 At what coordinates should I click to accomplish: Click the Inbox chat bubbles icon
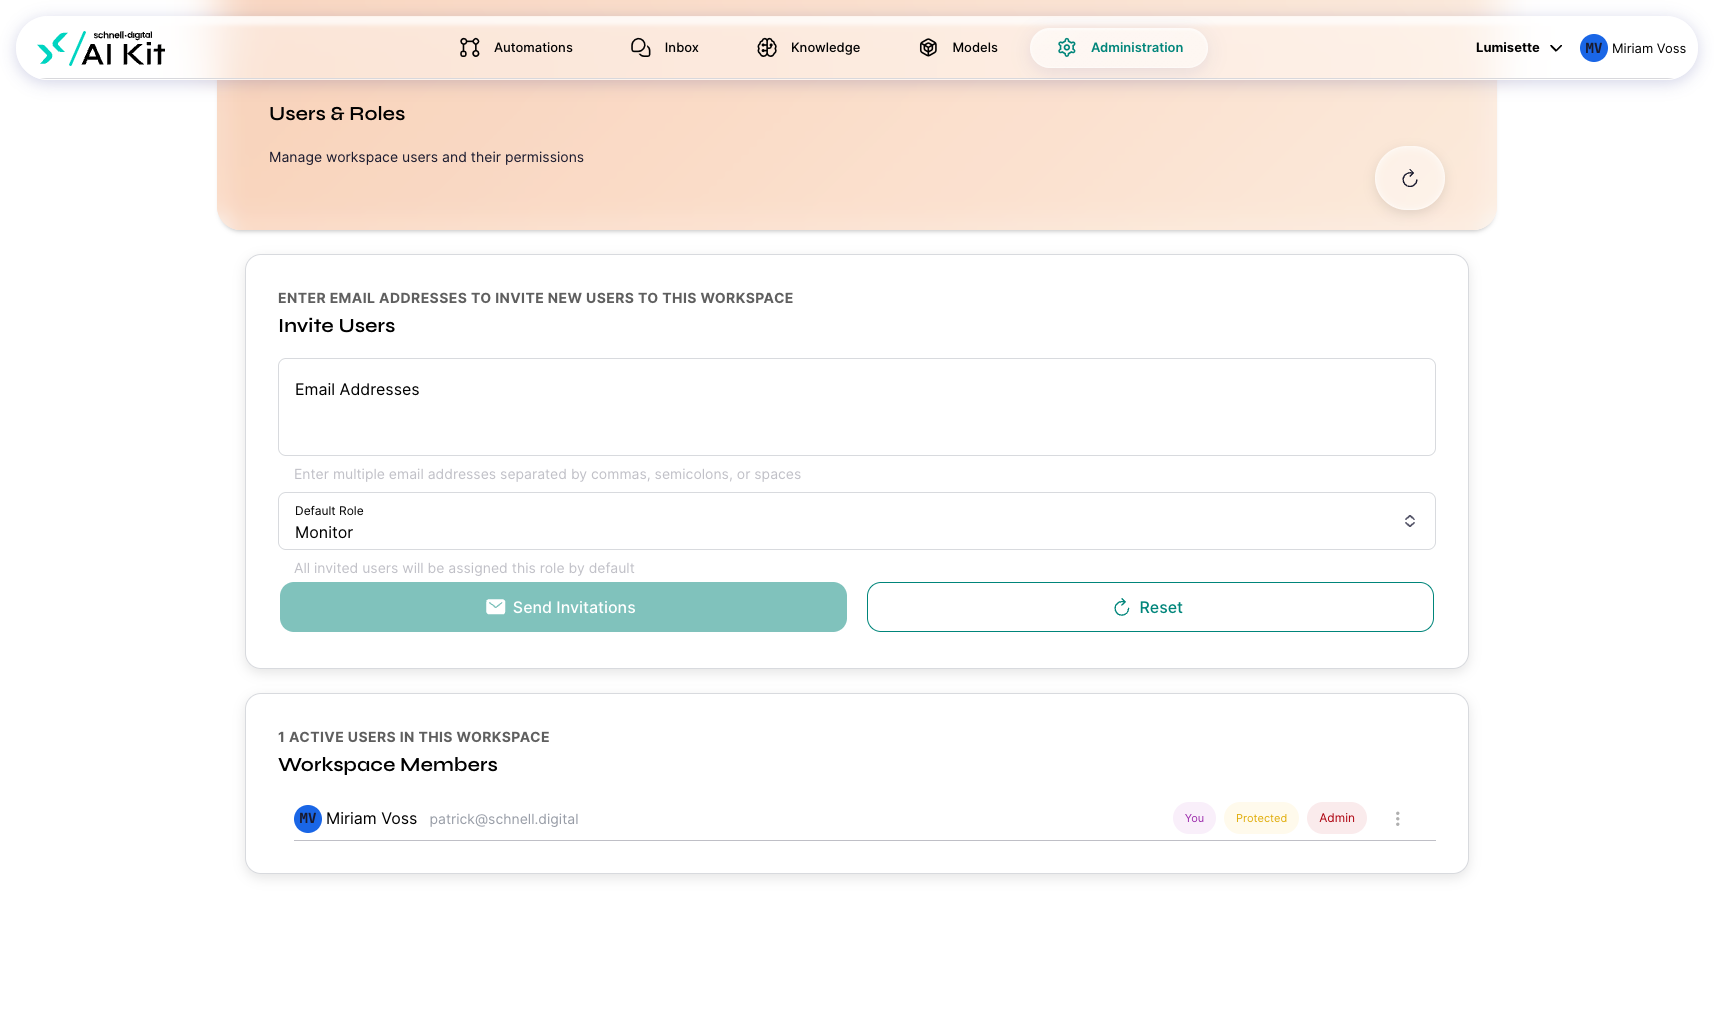tap(641, 48)
